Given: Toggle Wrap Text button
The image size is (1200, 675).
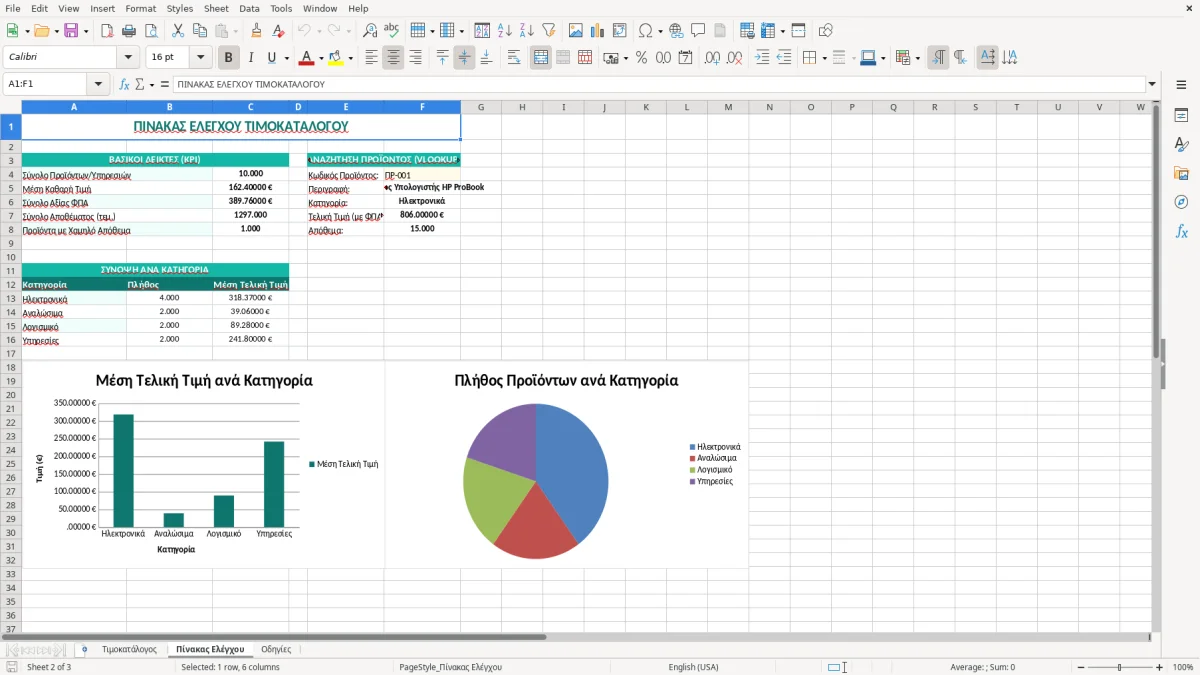Looking at the screenshot, I should click(x=514, y=58).
